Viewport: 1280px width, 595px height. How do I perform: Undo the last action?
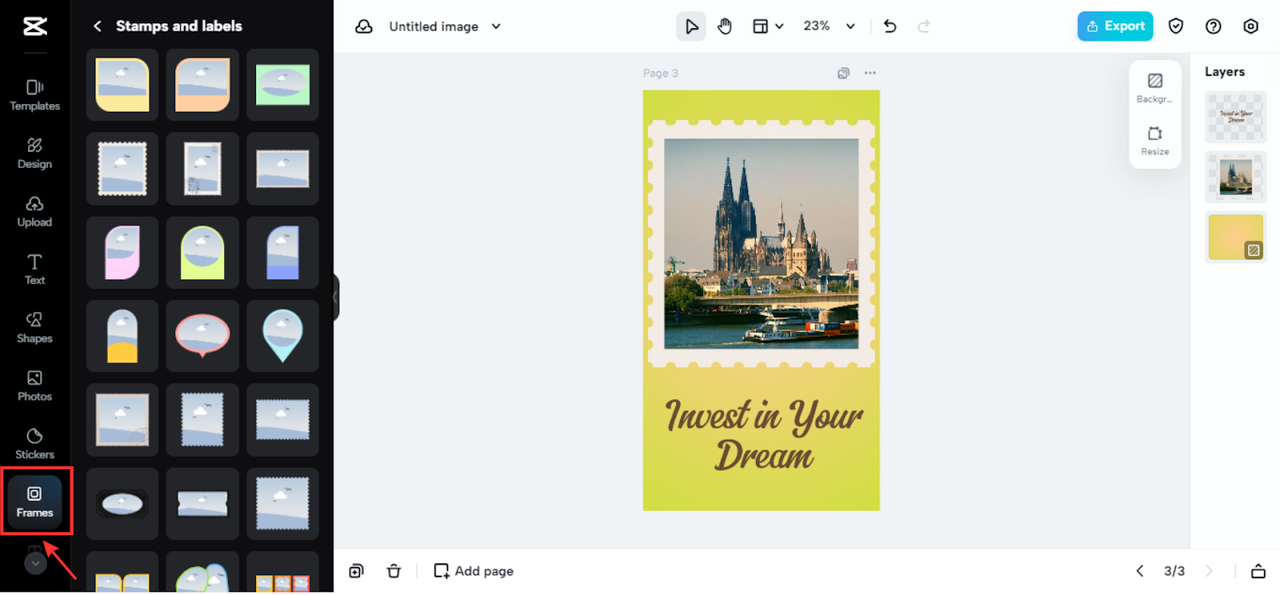[890, 27]
